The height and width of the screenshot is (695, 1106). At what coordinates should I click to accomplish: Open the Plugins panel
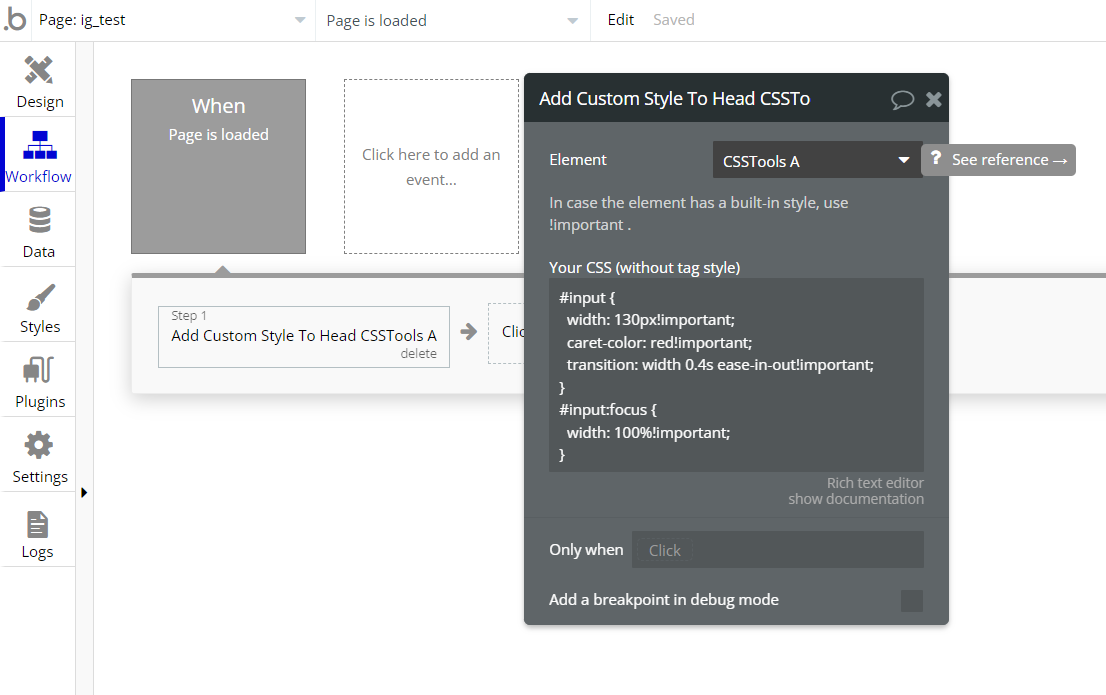[38, 380]
